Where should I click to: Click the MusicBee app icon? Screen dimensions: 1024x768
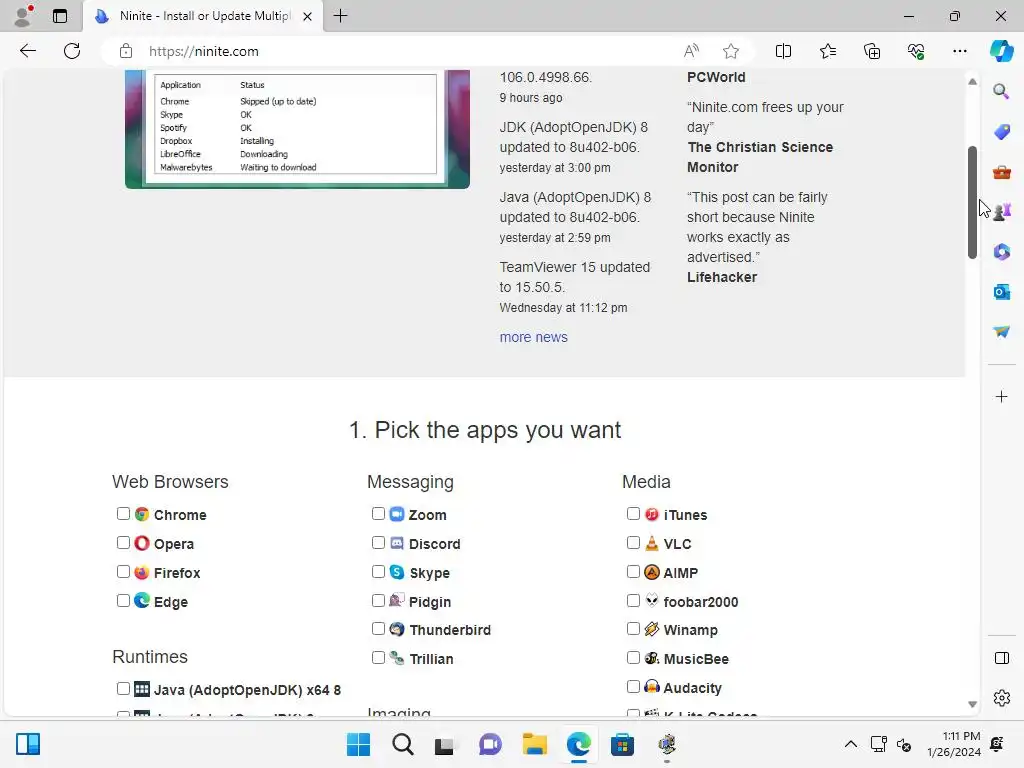(652, 658)
